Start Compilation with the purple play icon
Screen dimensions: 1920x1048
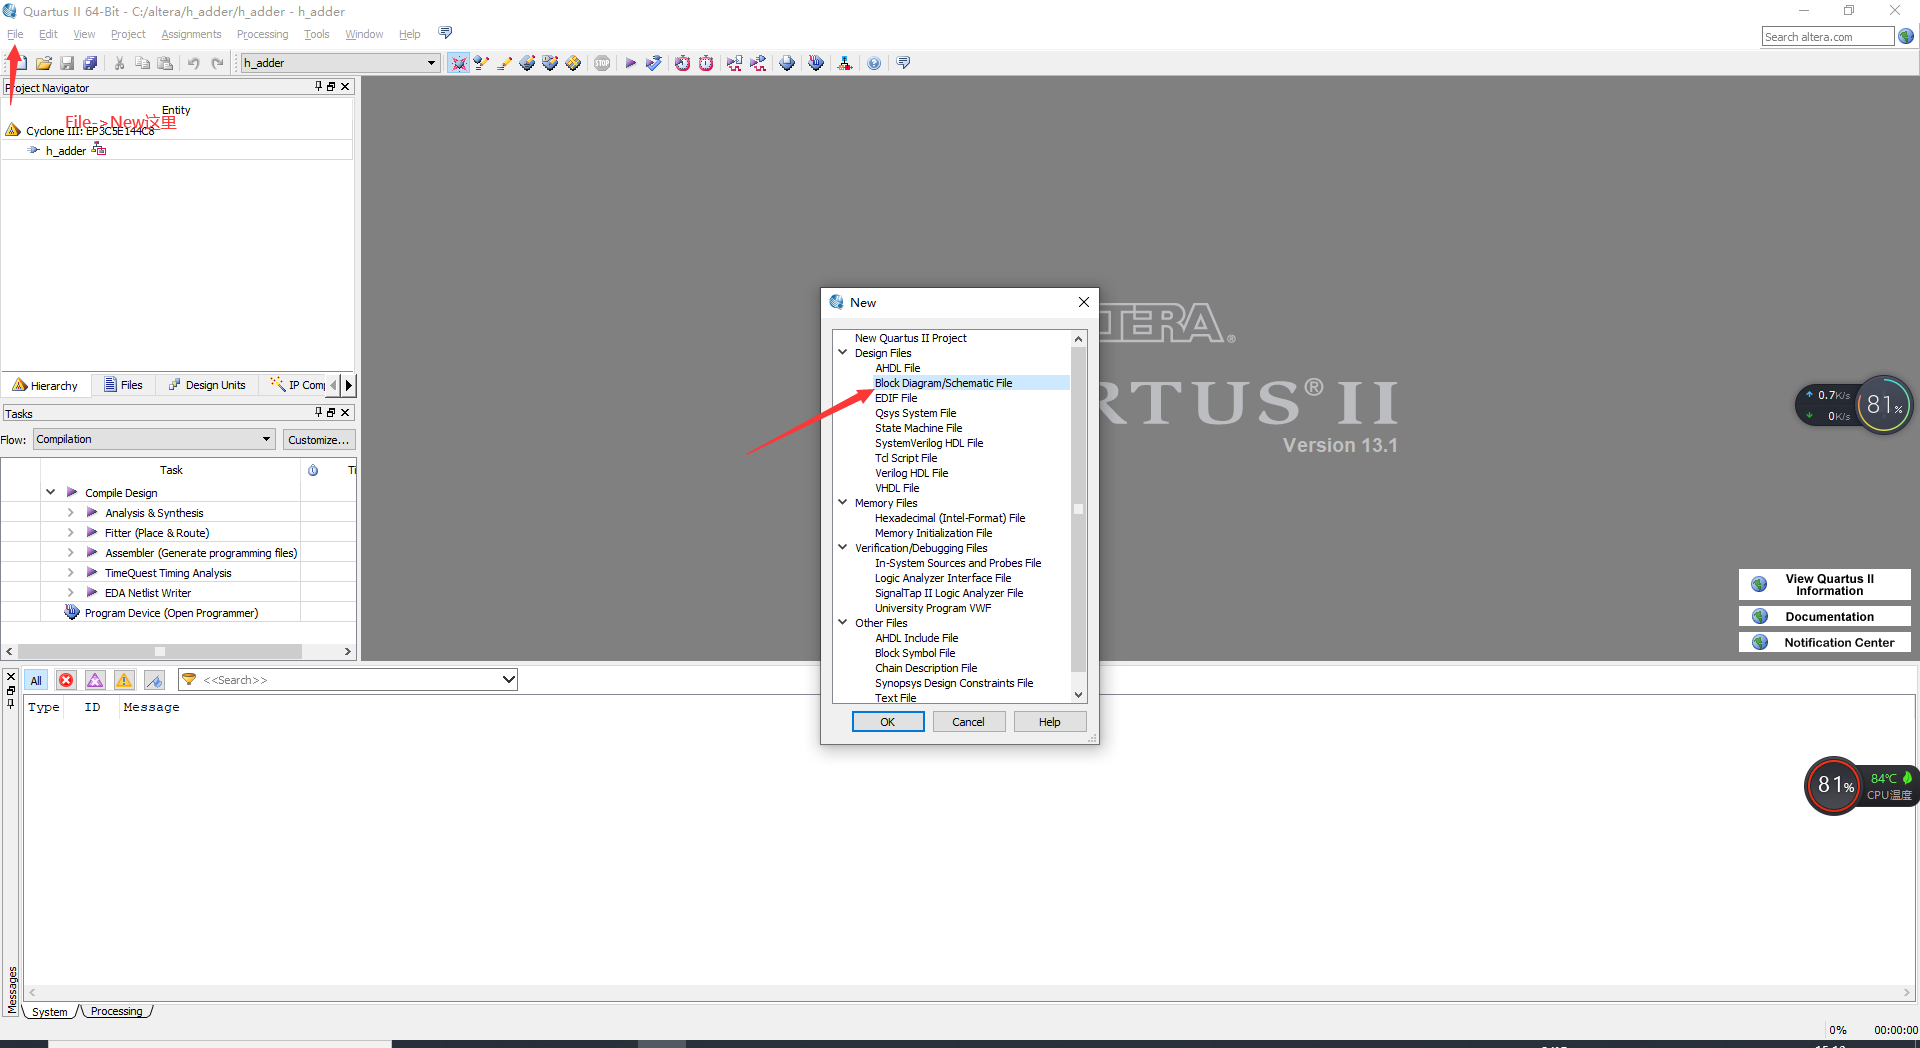[x=630, y=63]
